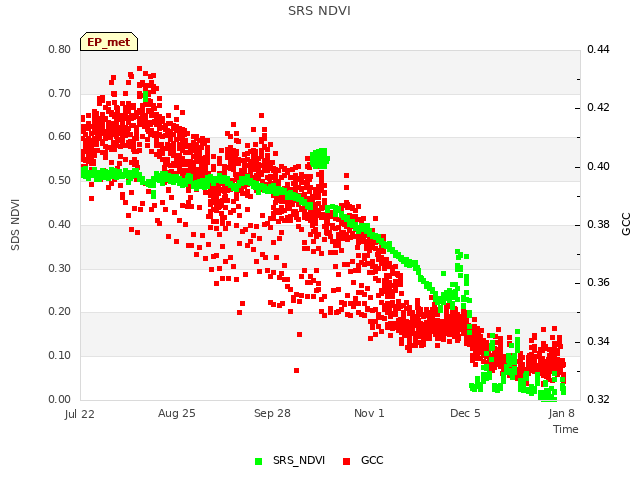Click the Sep 28 date tick label
Viewport: 640px width, 480px height.
click(x=272, y=413)
